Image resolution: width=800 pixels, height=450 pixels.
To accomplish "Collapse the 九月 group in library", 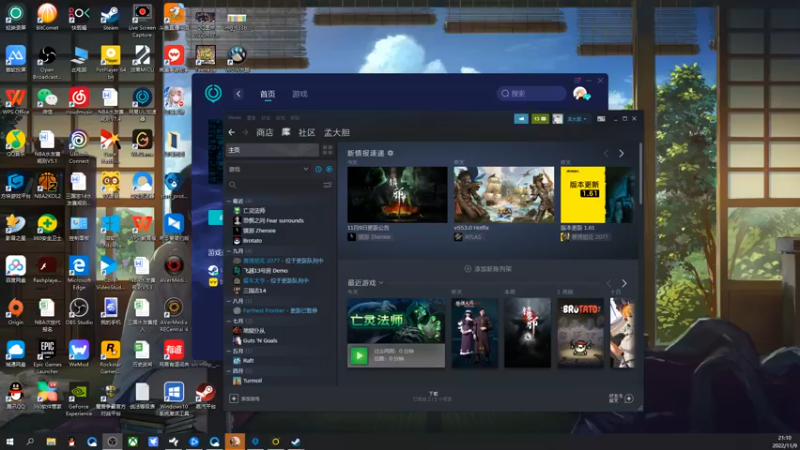I will (229, 251).
